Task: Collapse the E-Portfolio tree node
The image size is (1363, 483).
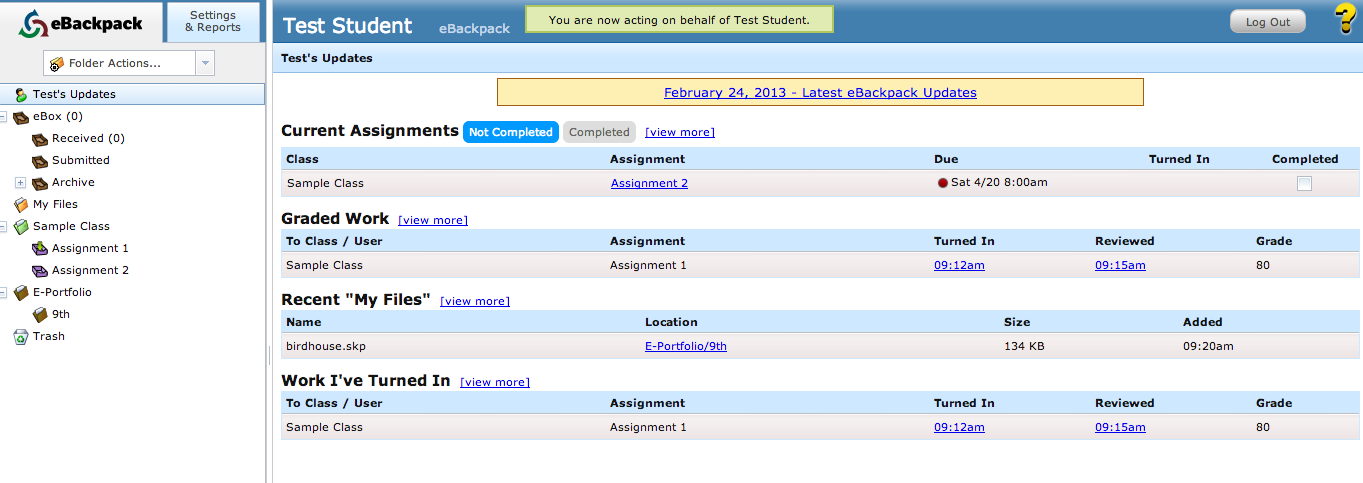Action: 3,293
